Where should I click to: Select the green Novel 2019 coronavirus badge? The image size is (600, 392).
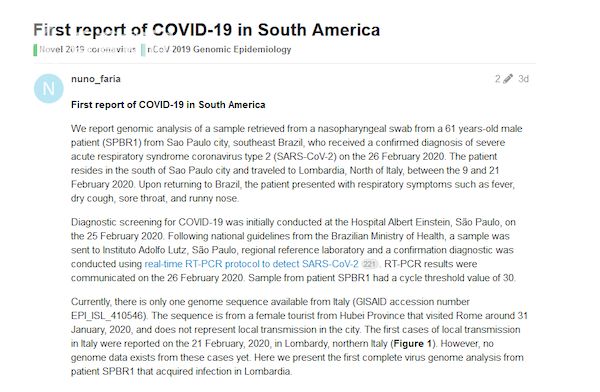[x=35, y=50]
